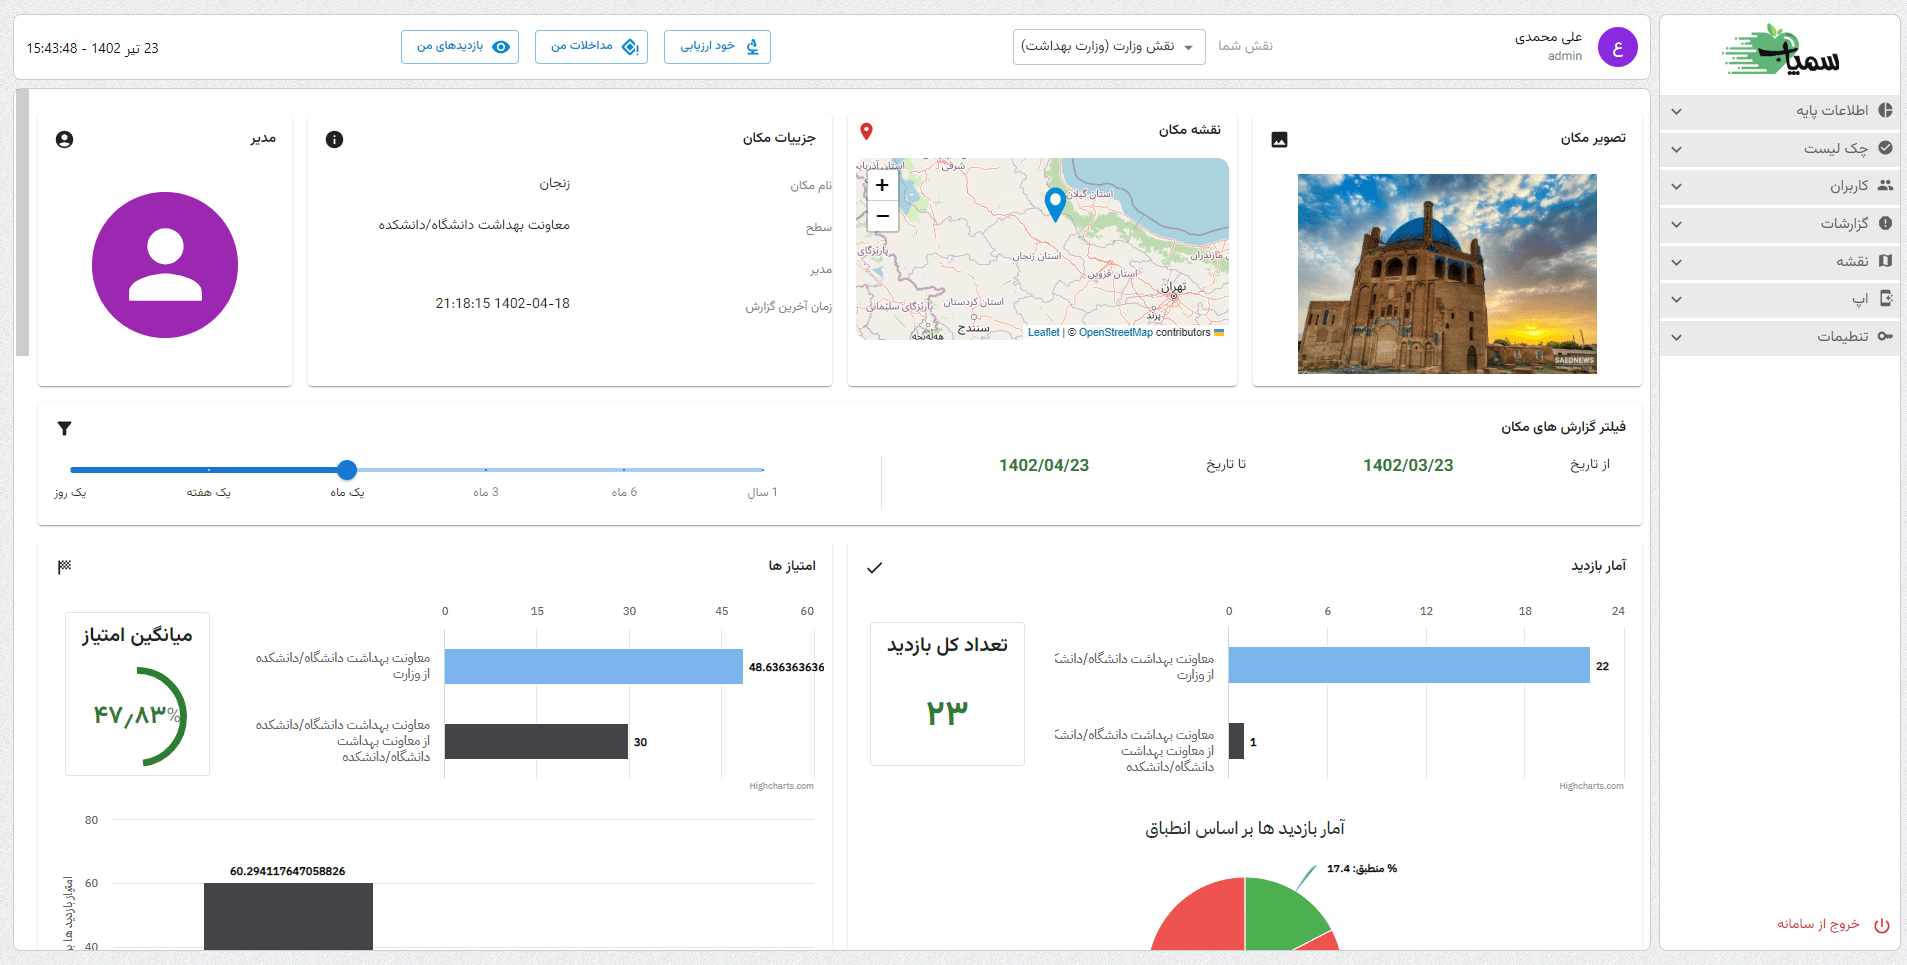Click the Samiab logo
The height and width of the screenshot is (965, 1907).
[1780, 51]
